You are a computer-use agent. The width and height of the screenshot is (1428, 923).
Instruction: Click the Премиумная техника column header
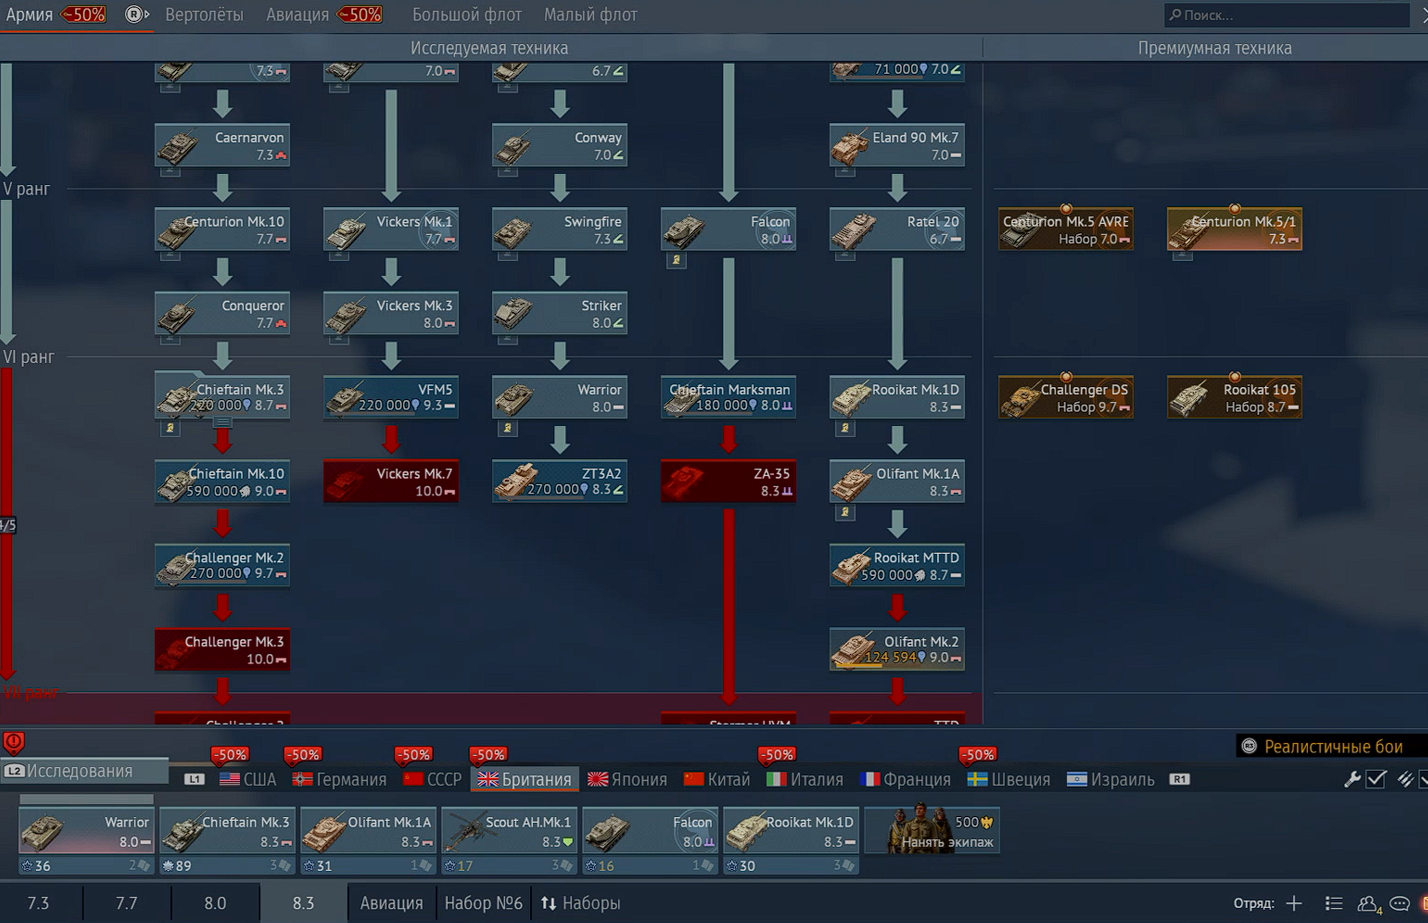(1214, 48)
